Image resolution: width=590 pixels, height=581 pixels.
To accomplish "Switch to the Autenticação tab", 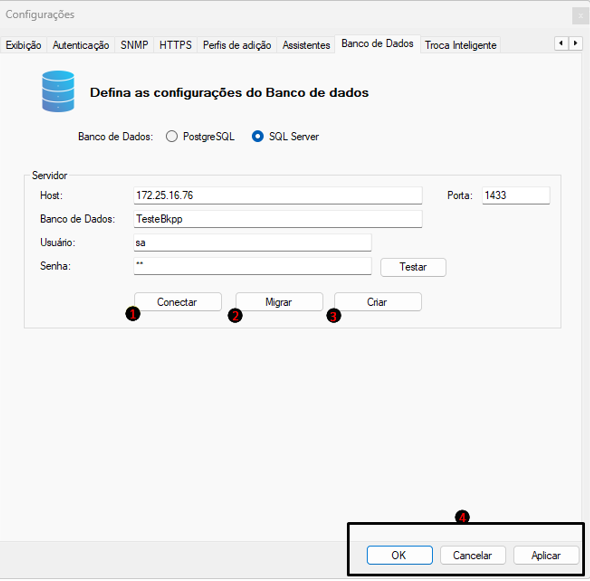I will coord(81,45).
